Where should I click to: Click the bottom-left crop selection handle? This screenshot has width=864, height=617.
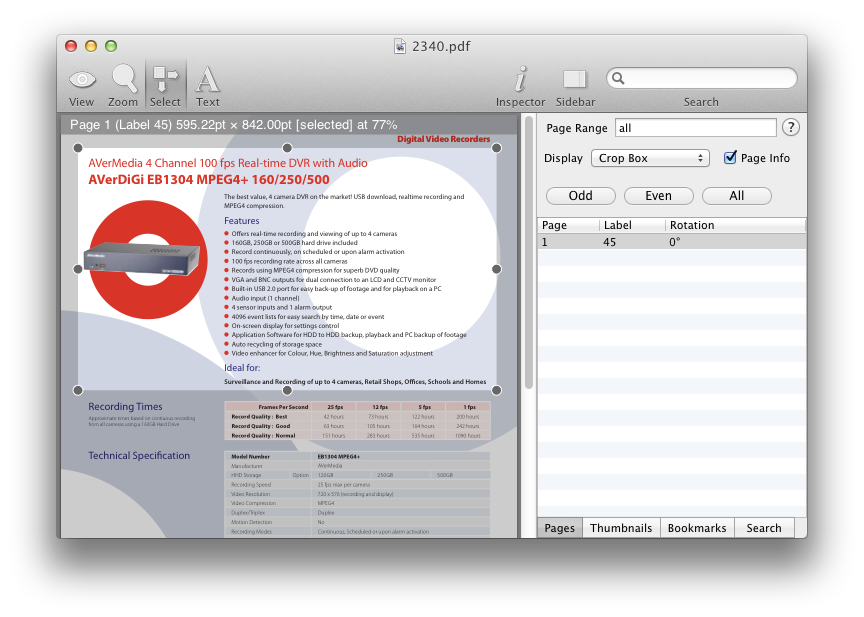(x=78, y=390)
